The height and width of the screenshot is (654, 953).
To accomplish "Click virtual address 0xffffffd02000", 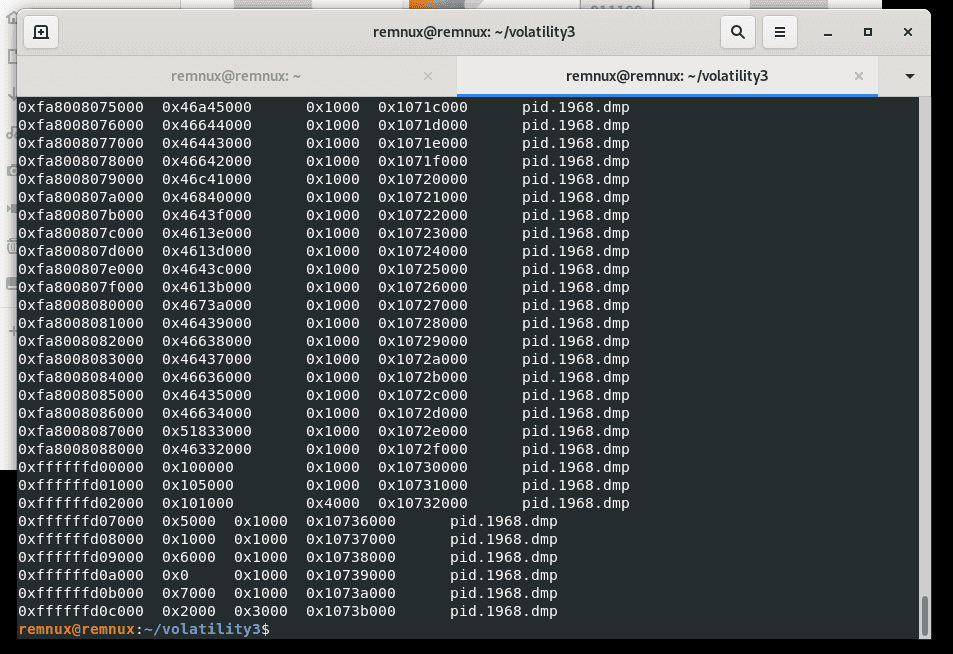I will 81,503.
